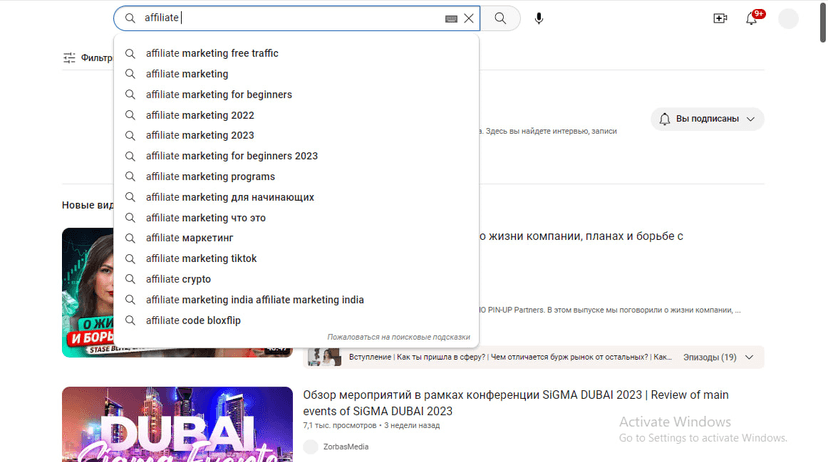This screenshot has width=828, height=462.
Task: Choose 'affiliate marketing for beginners 2023'
Action: [x=296, y=156]
